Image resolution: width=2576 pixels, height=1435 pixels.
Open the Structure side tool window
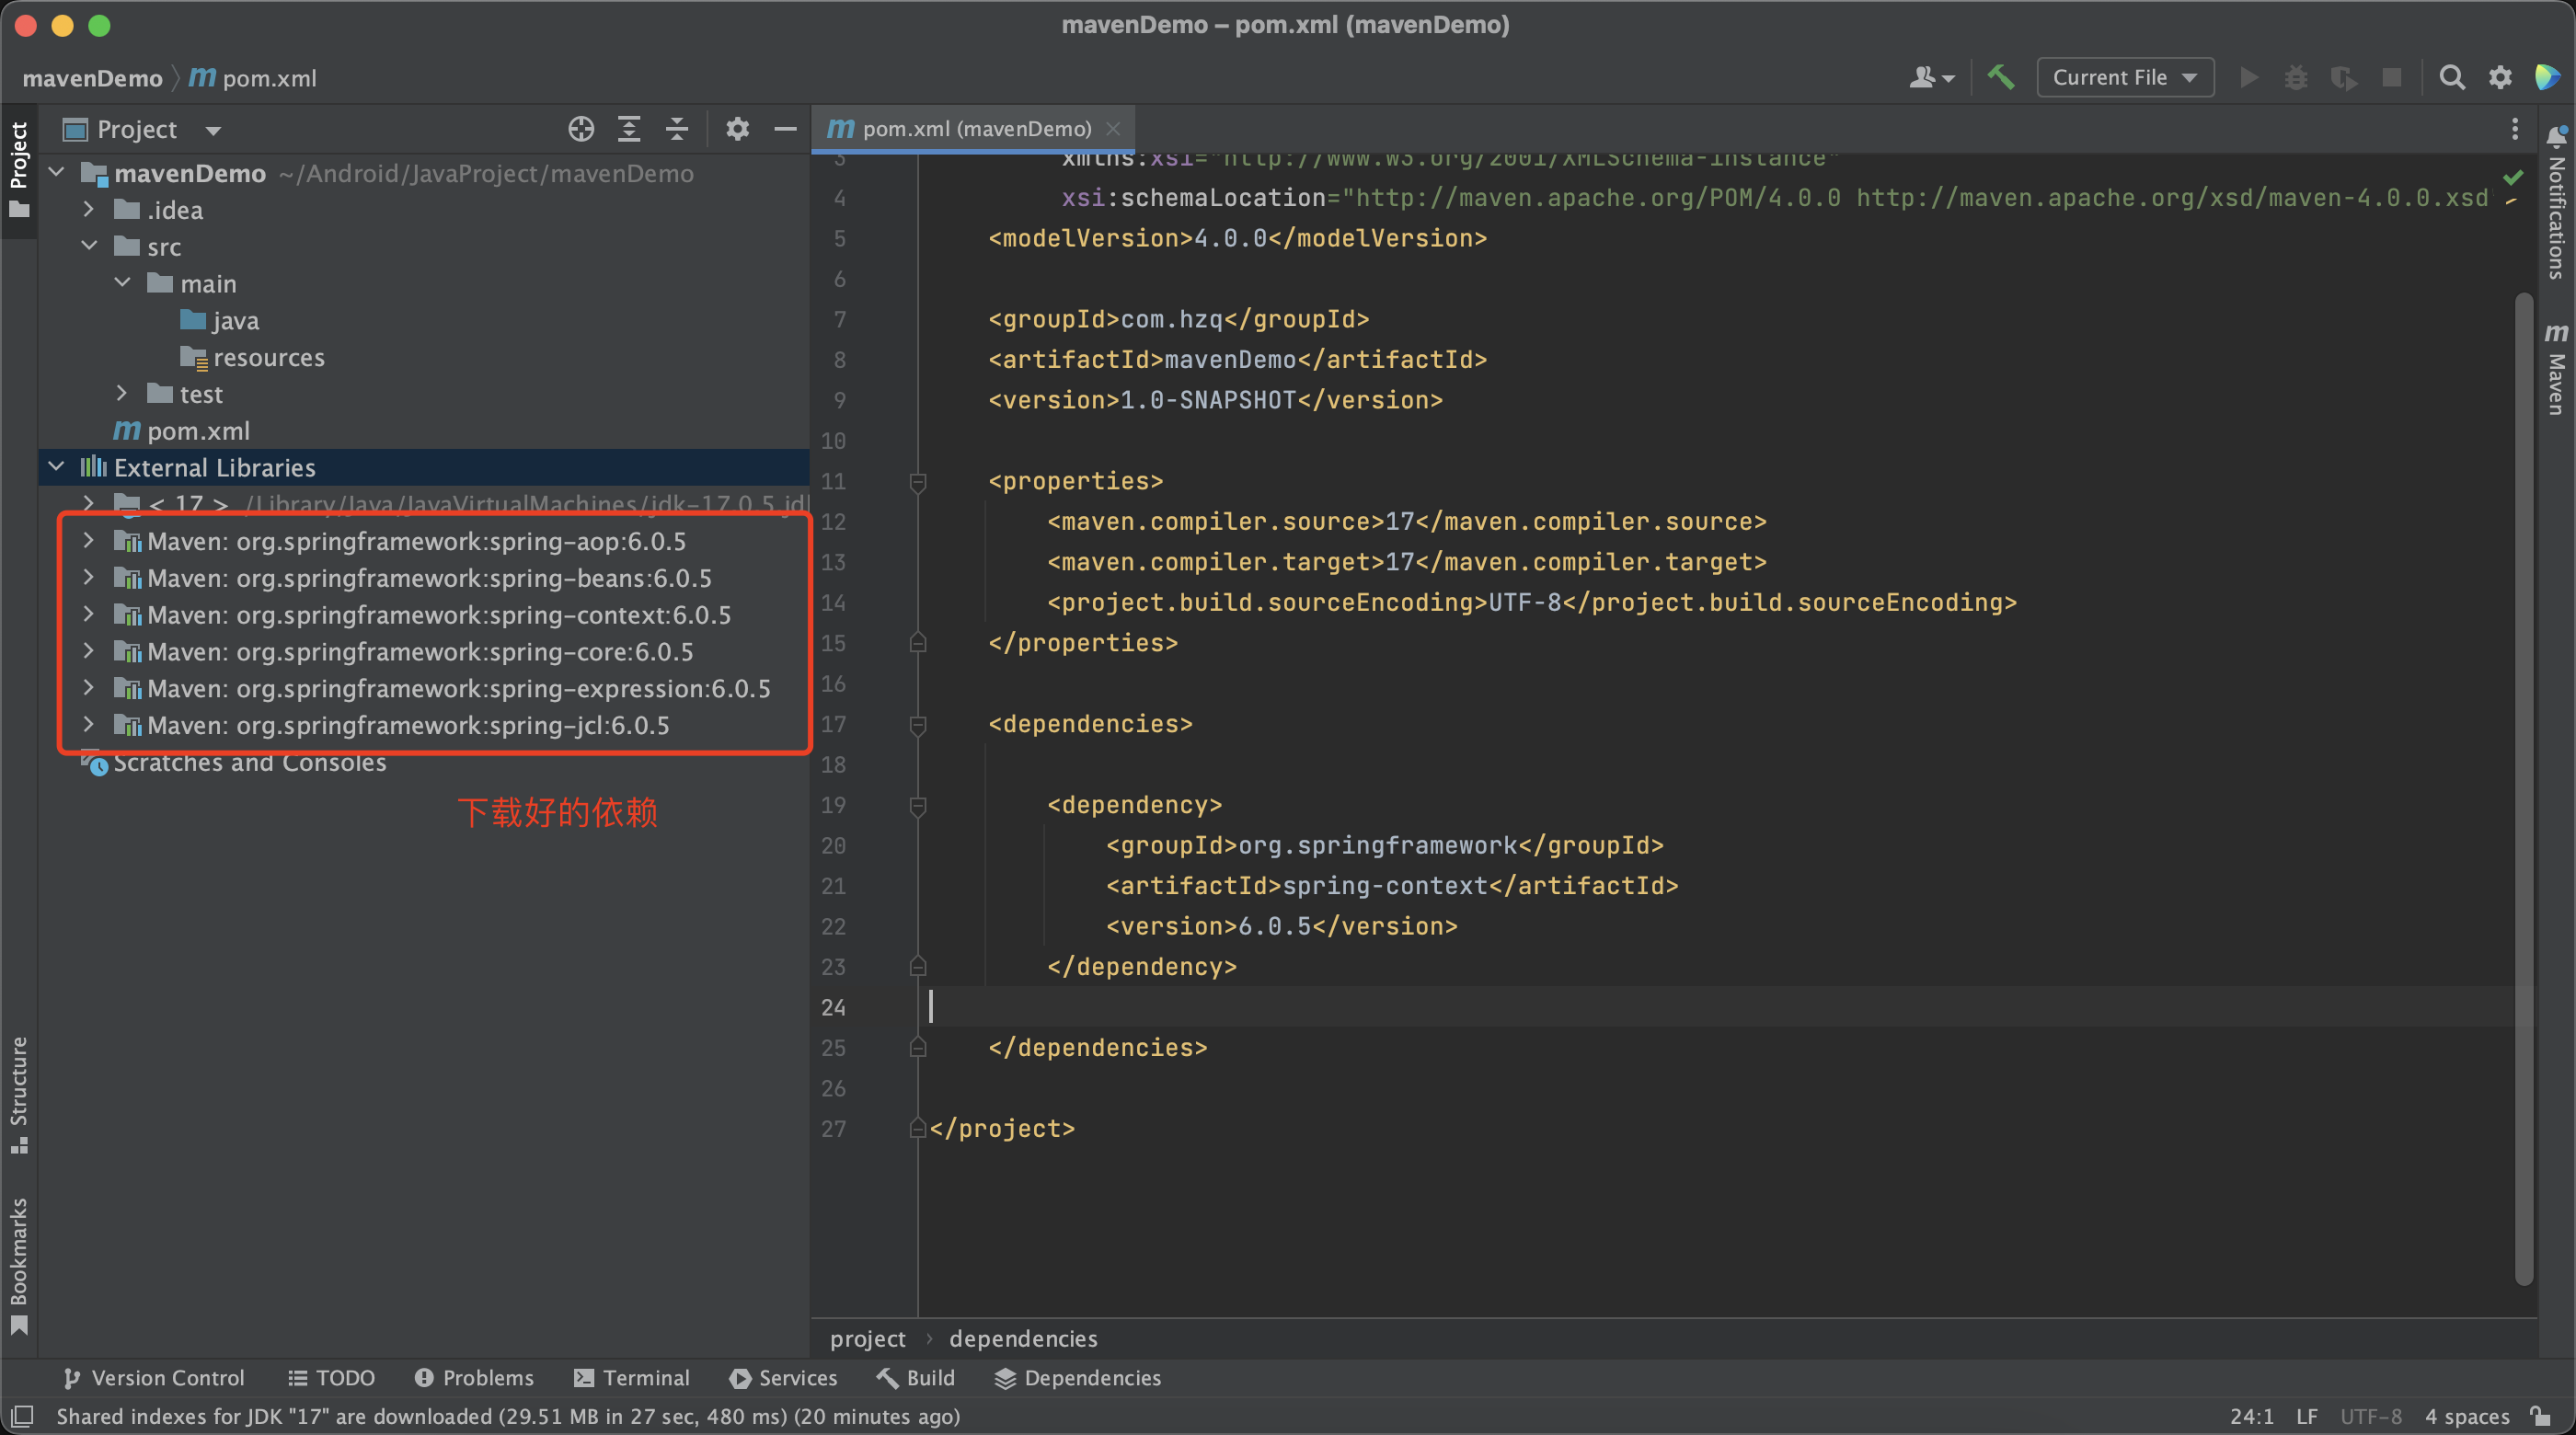19,1095
